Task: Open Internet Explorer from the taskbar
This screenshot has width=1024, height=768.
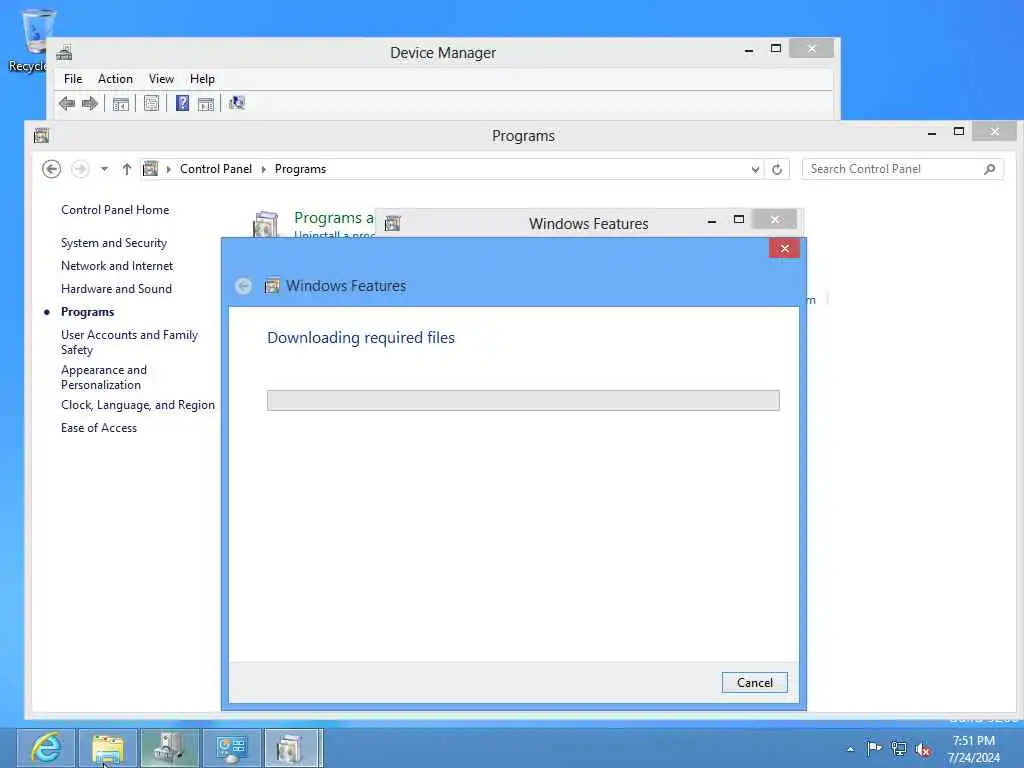Action: point(46,748)
